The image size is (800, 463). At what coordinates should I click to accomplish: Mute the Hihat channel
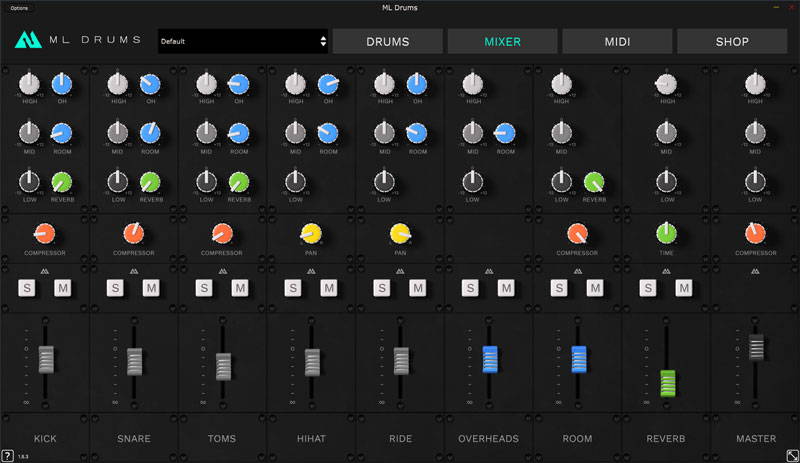pos(329,288)
